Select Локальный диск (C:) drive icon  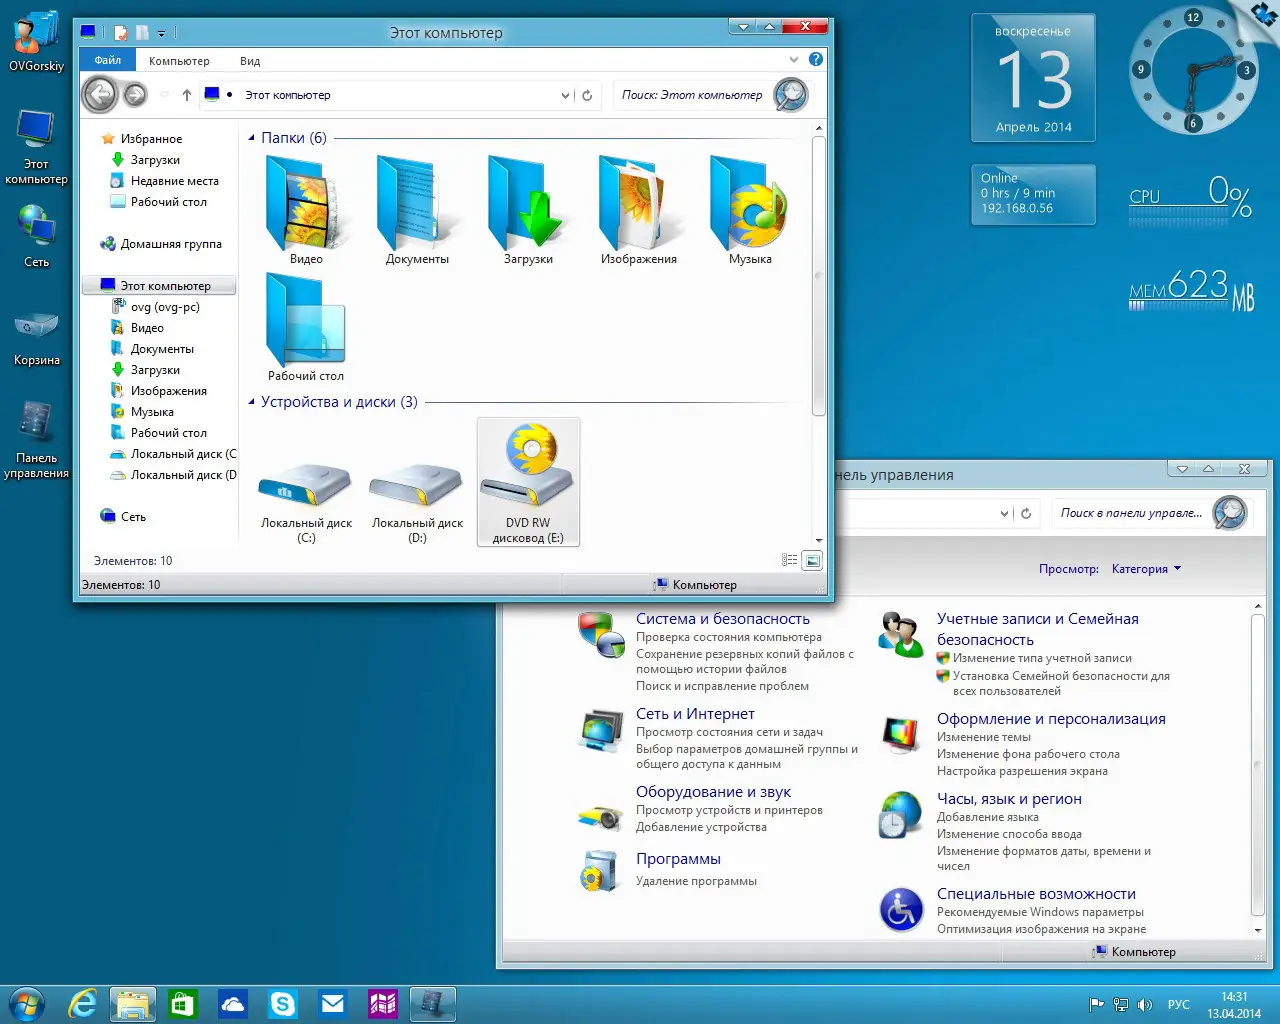tap(306, 484)
